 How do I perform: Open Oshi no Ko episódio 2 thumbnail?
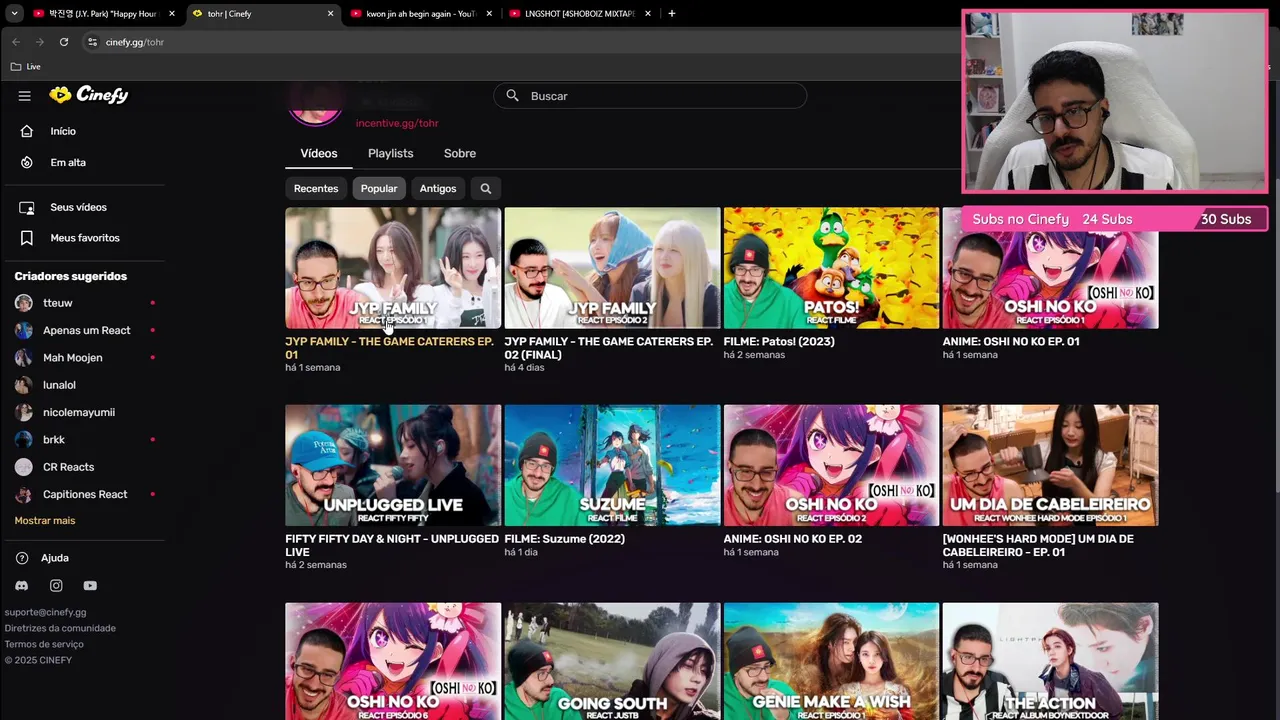coord(831,465)
